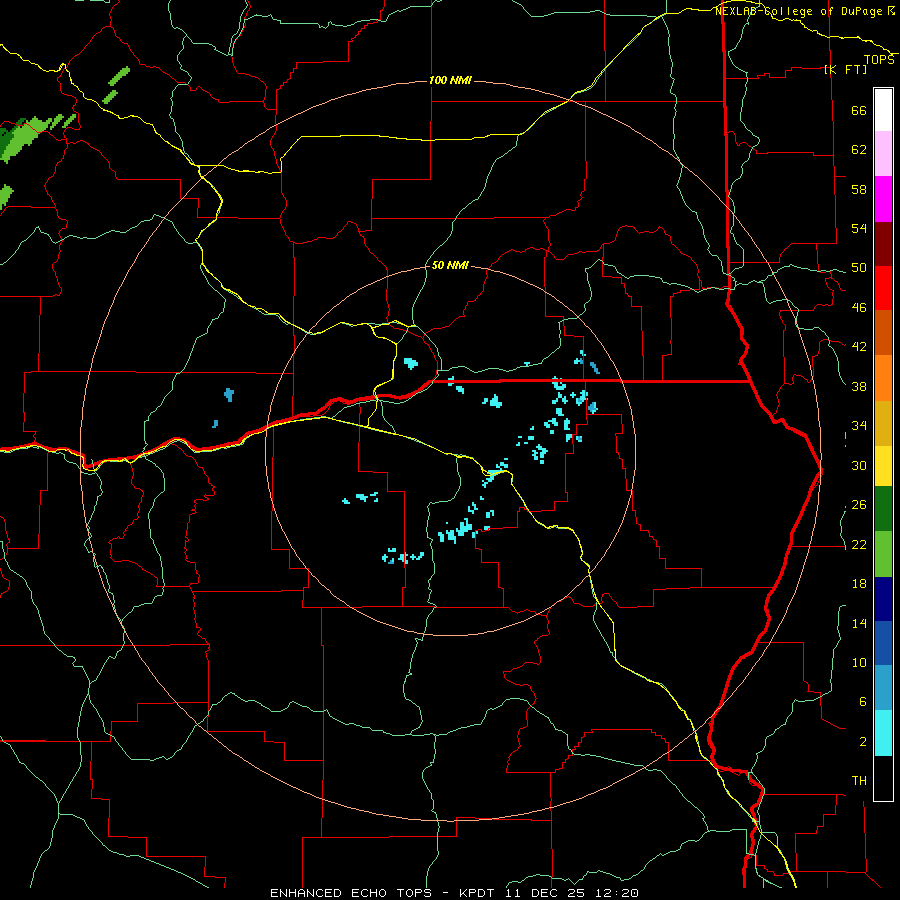Click the legend label 50

pos(859,268)
